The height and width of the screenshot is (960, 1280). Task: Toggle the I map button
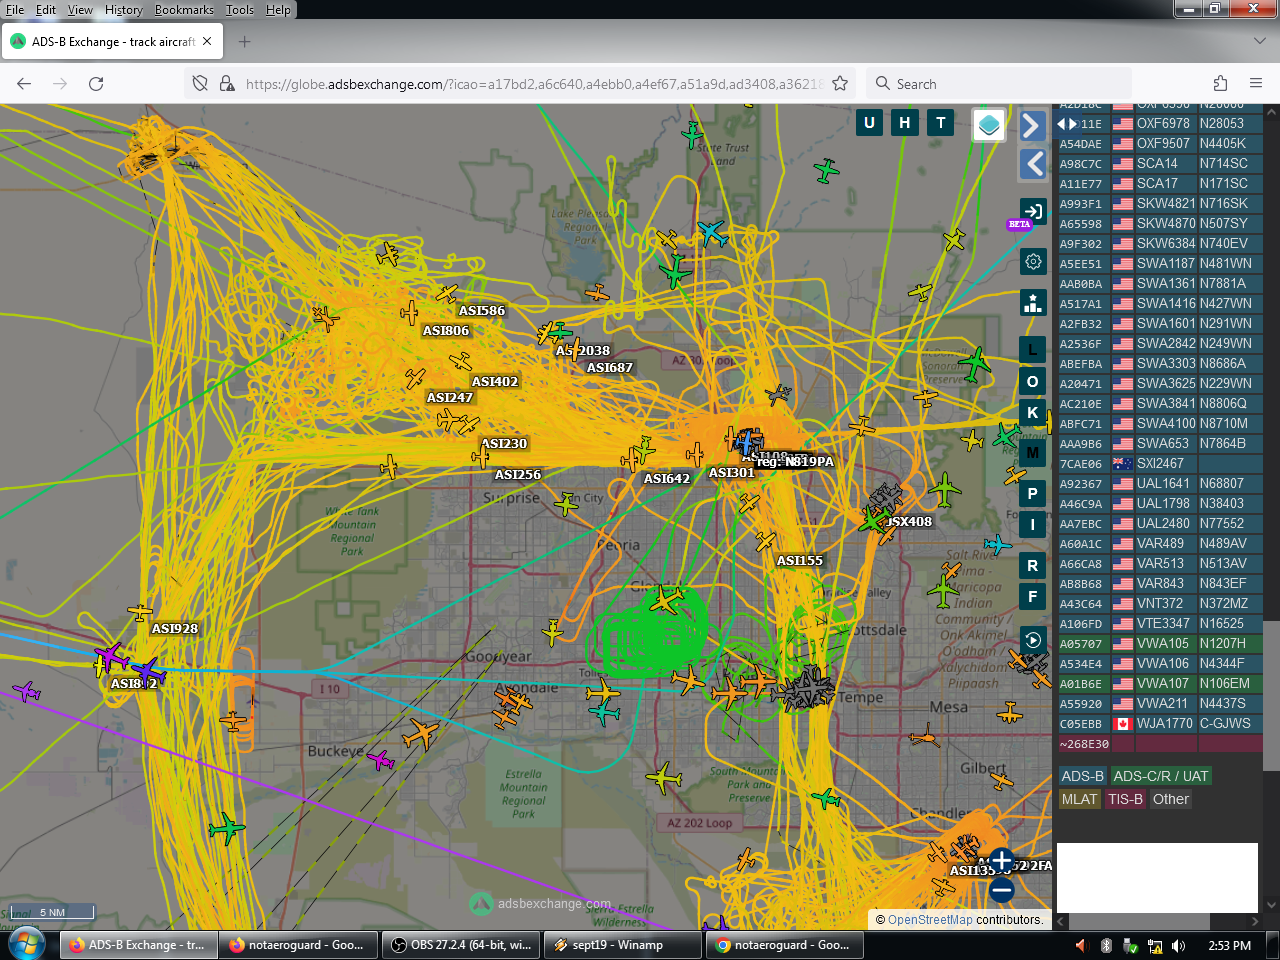(1033, 524)
